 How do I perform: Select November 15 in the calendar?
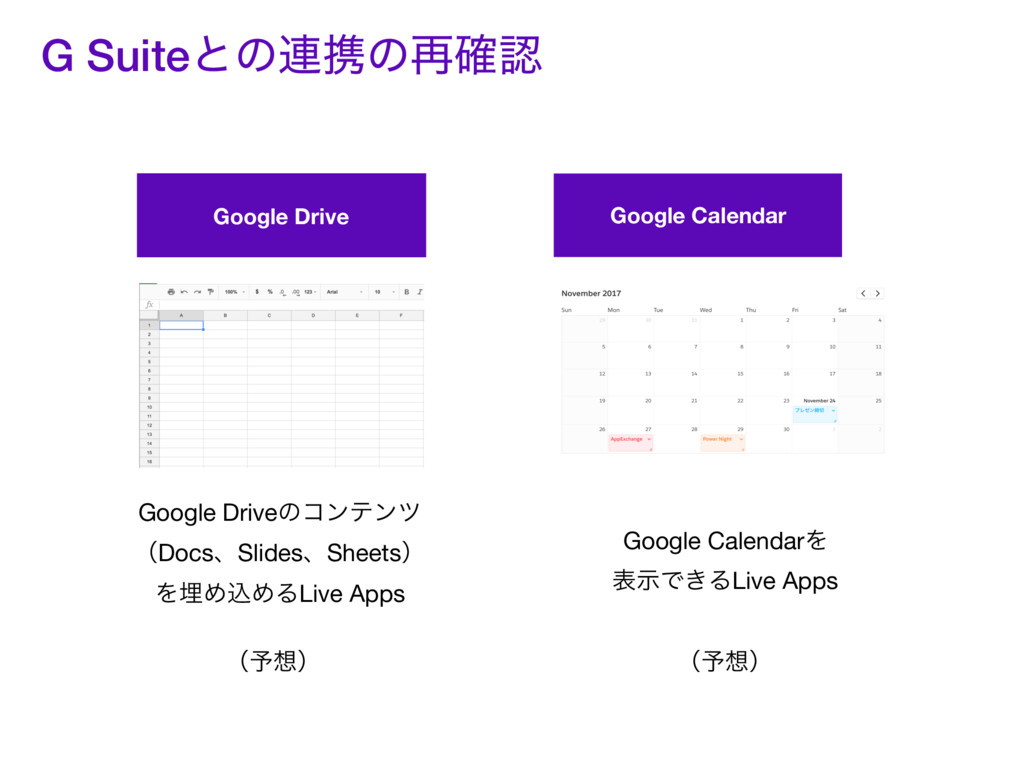tap(722, 383)
